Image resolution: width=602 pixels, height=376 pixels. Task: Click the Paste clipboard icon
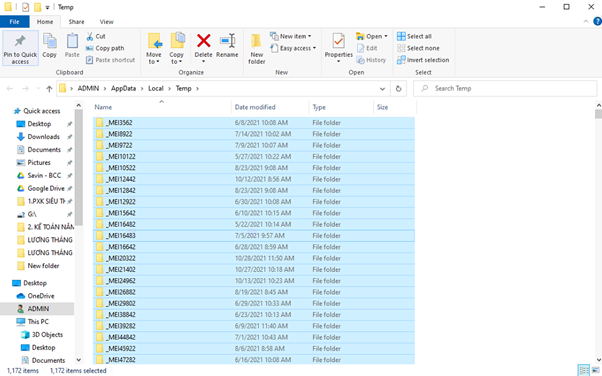pyautogui.click(x=72, y=41)
